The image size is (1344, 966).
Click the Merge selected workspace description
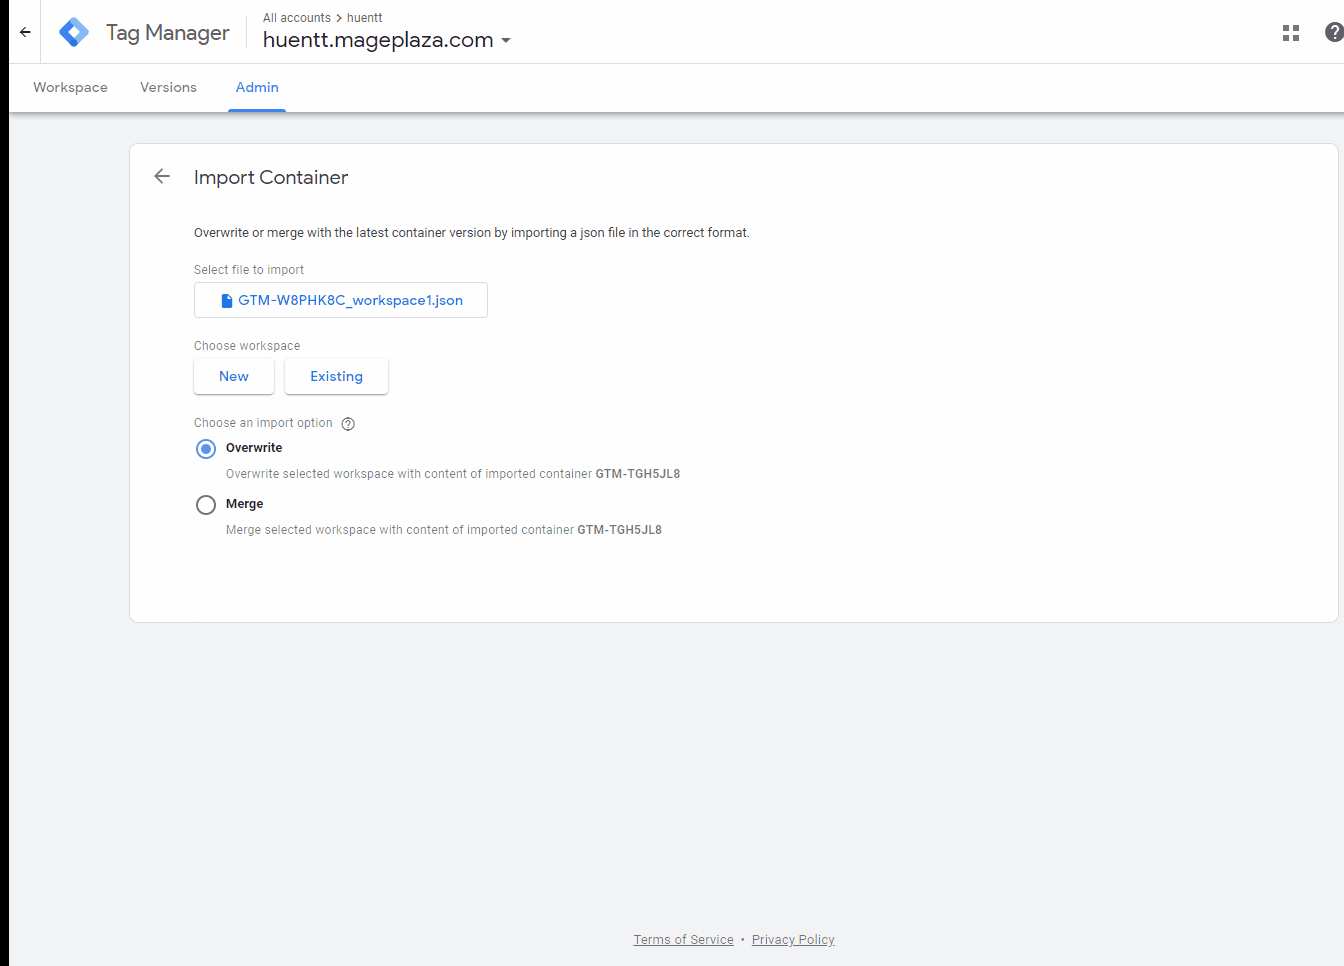pyautogui.click(x=444, y=530)
